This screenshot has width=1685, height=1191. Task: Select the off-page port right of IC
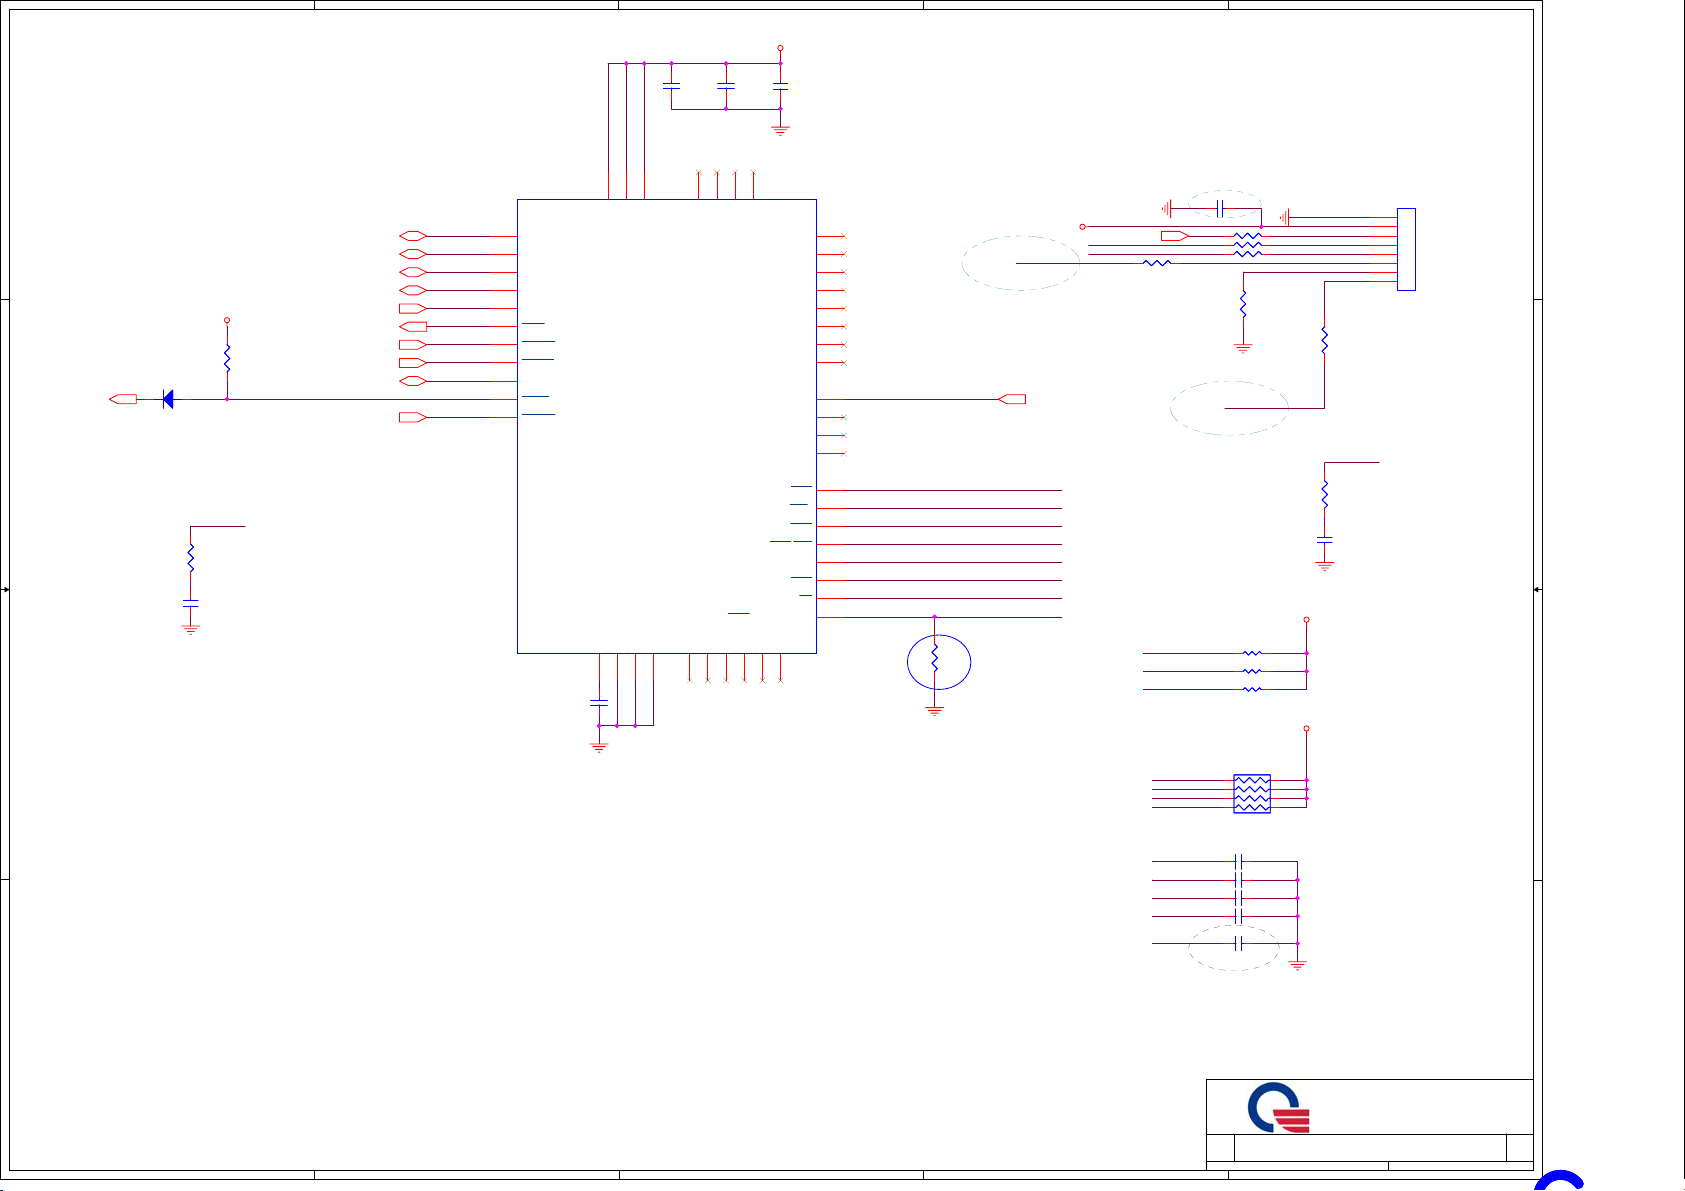click(1012, 399)
